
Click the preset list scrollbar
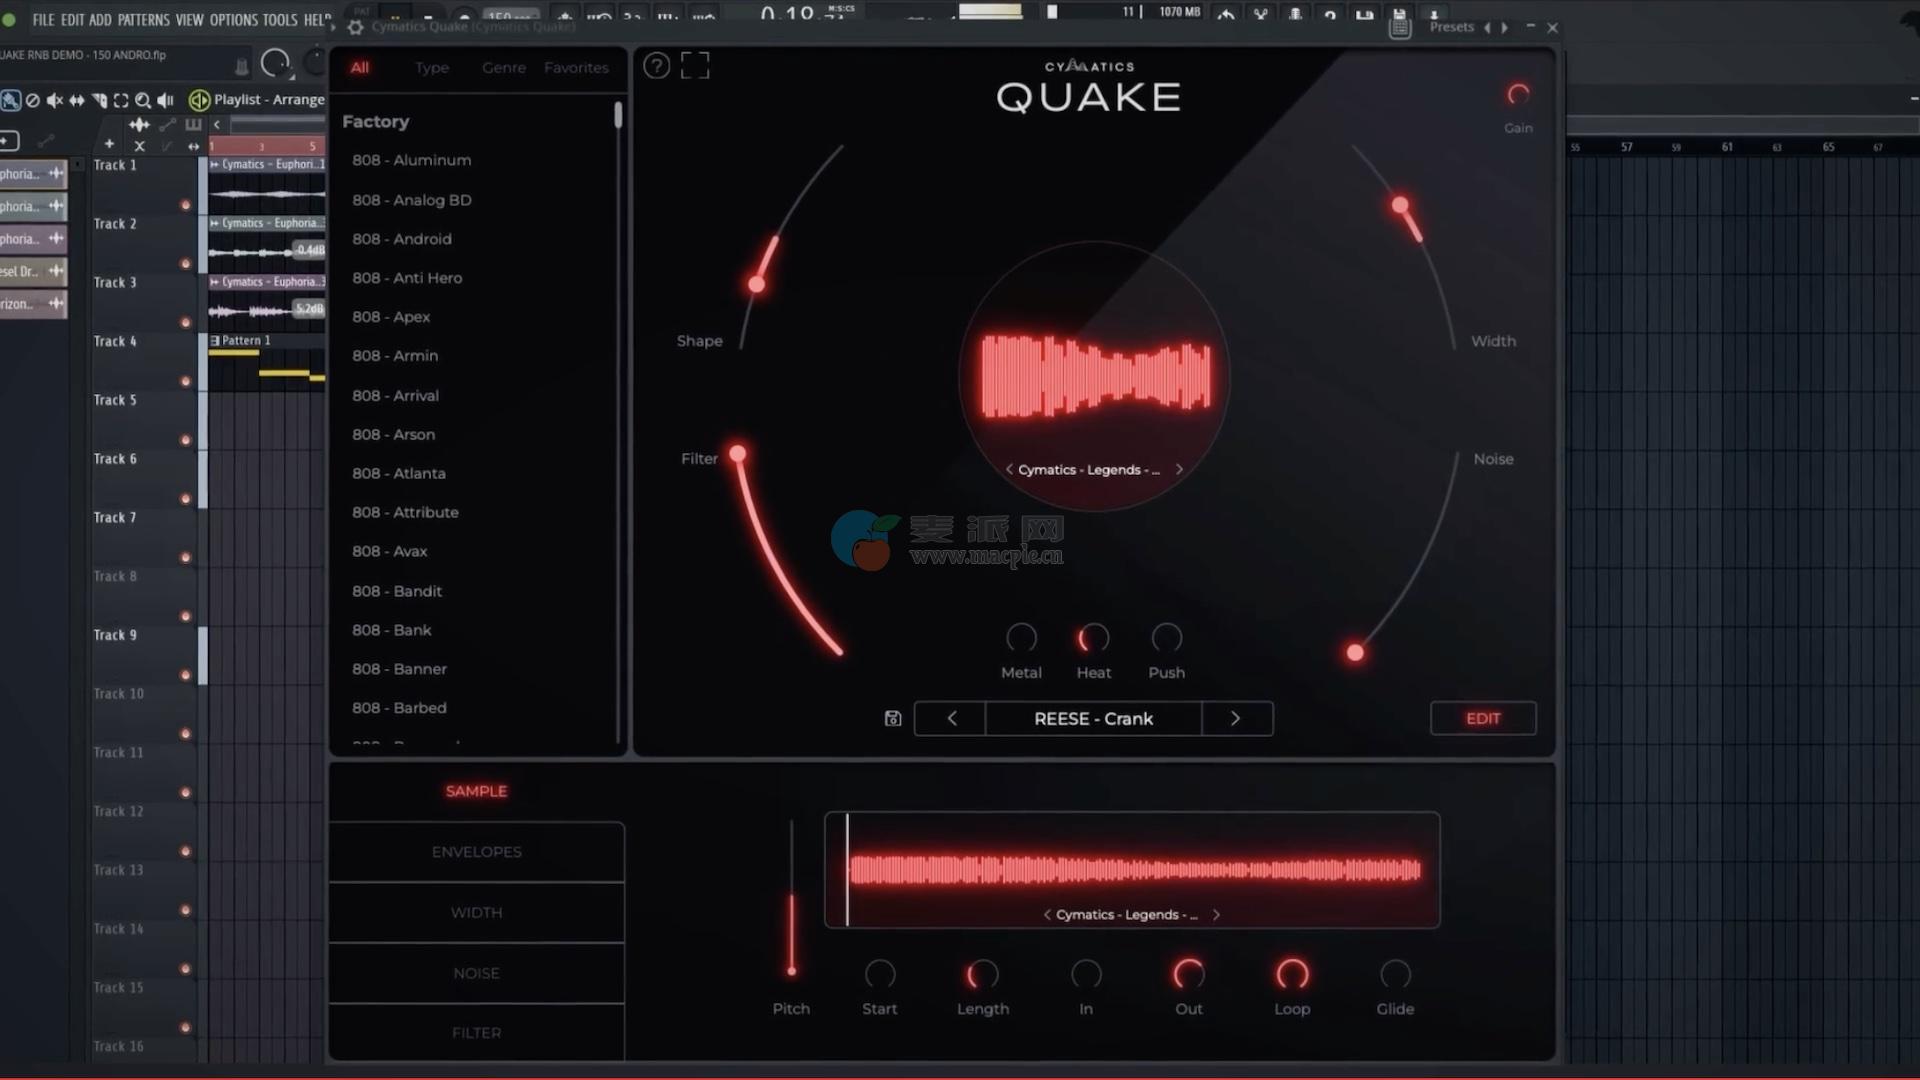(x=618, y=115)
